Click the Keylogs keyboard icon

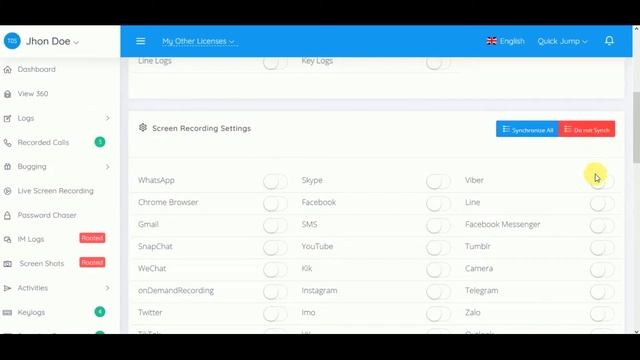click(7, 313)
